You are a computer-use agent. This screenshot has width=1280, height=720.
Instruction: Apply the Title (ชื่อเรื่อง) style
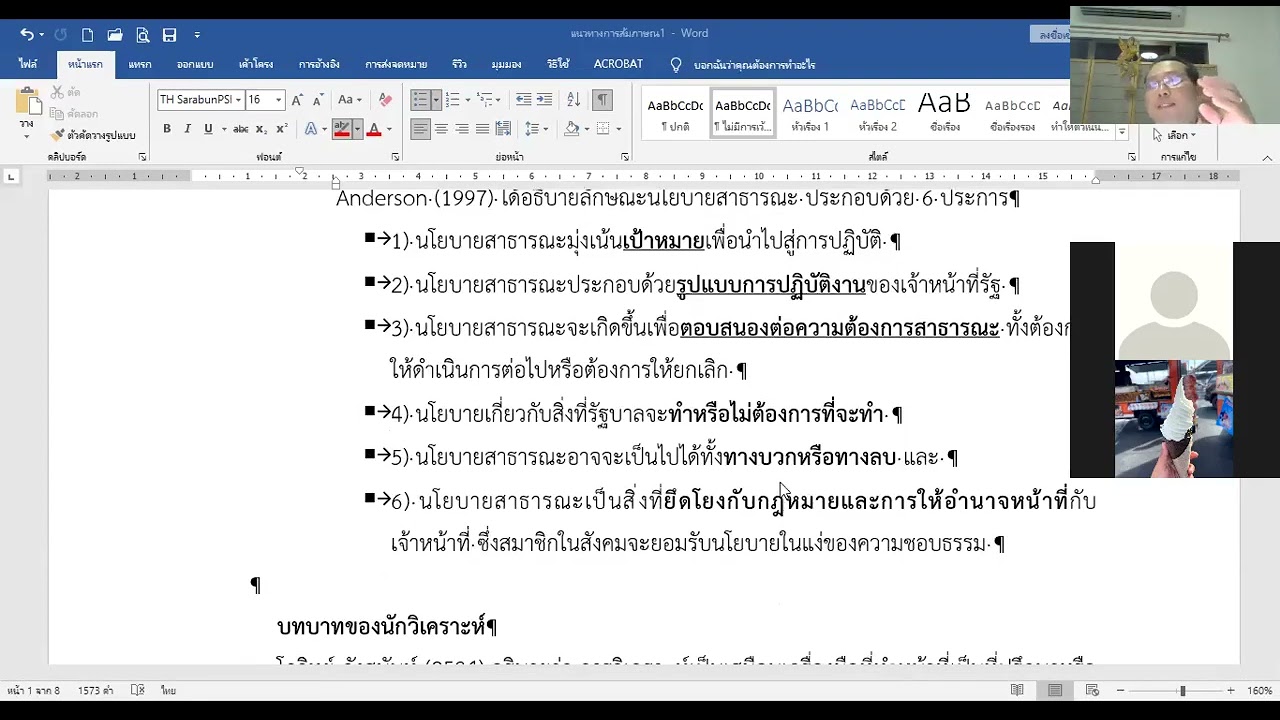tap(945, 114)
